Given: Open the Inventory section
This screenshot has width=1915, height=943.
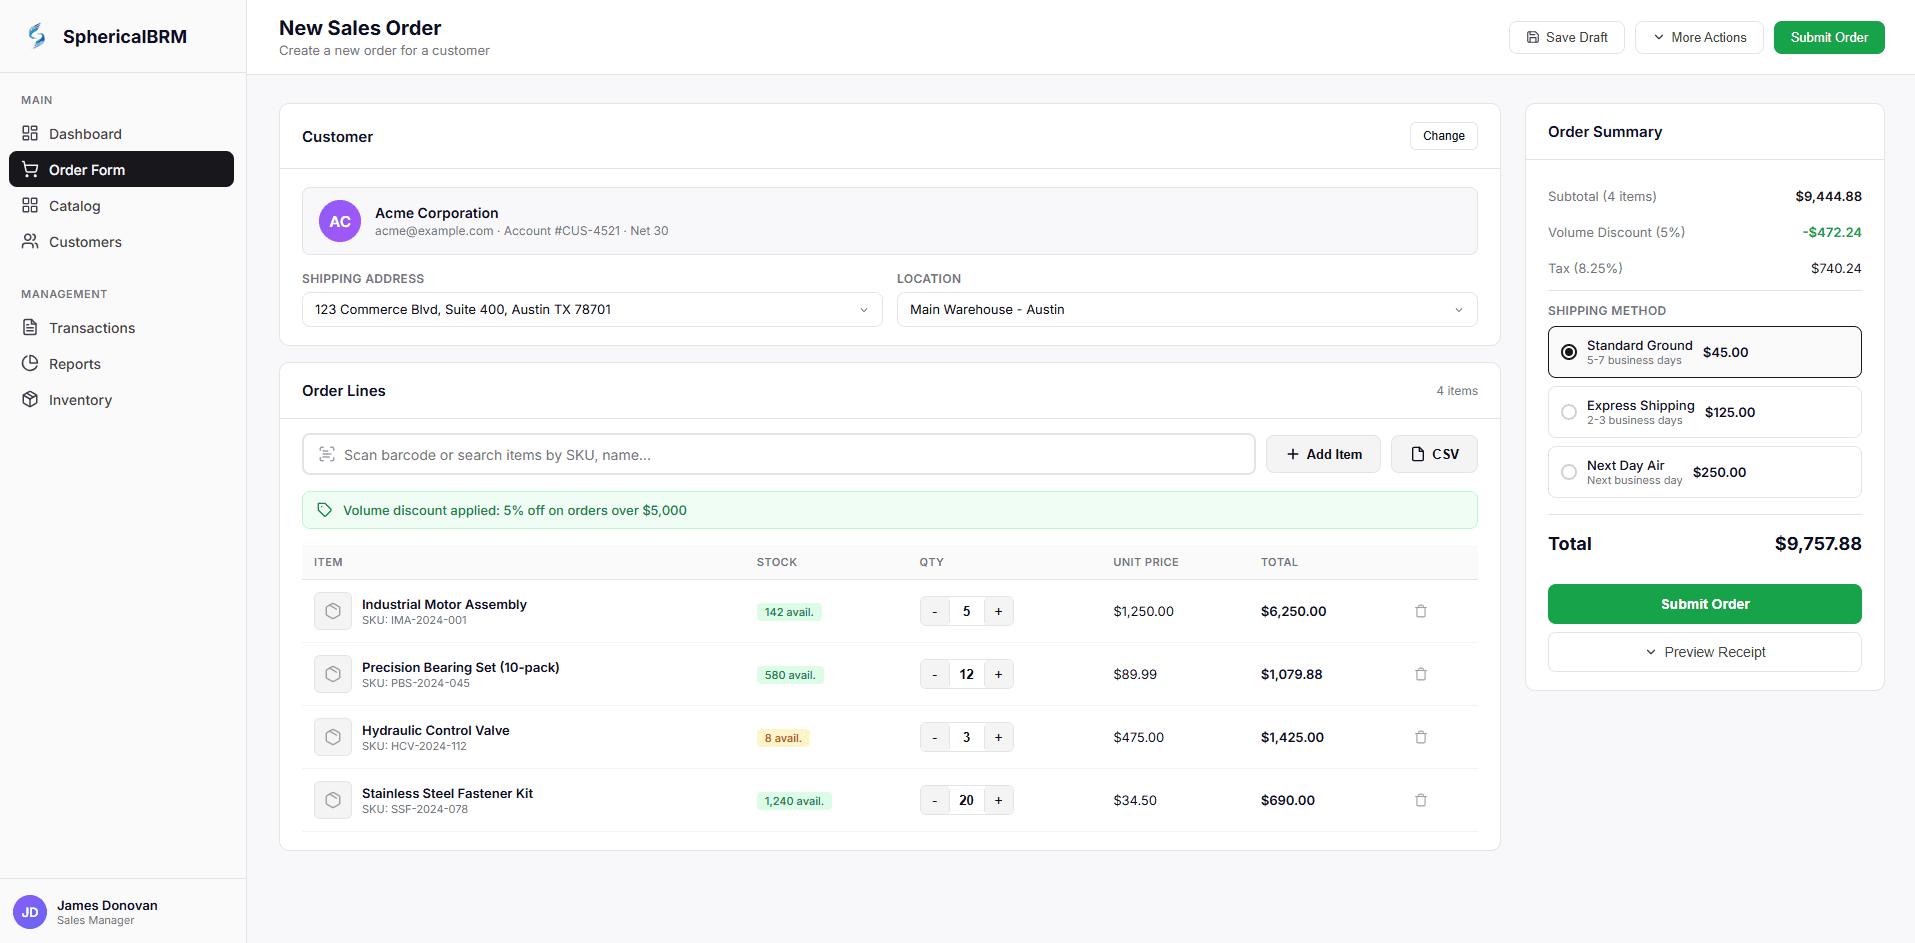Looking at the screenshot, I should tap(79, 399).
